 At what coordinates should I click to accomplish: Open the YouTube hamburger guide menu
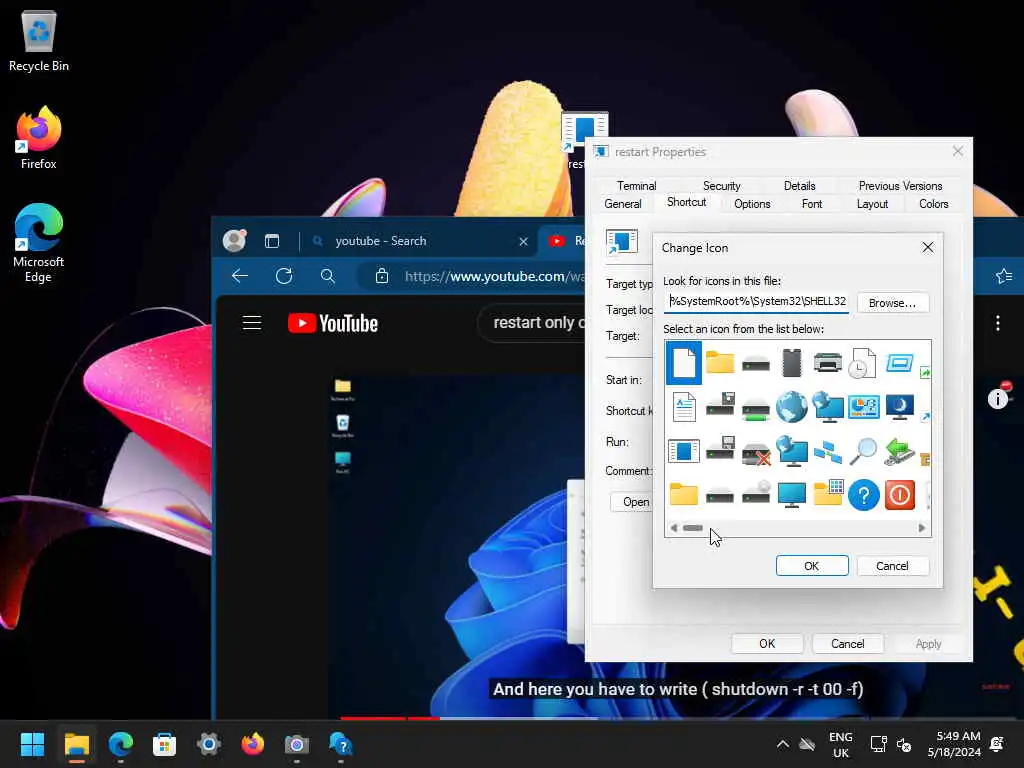pyautogui.click(x=252, y=323)
